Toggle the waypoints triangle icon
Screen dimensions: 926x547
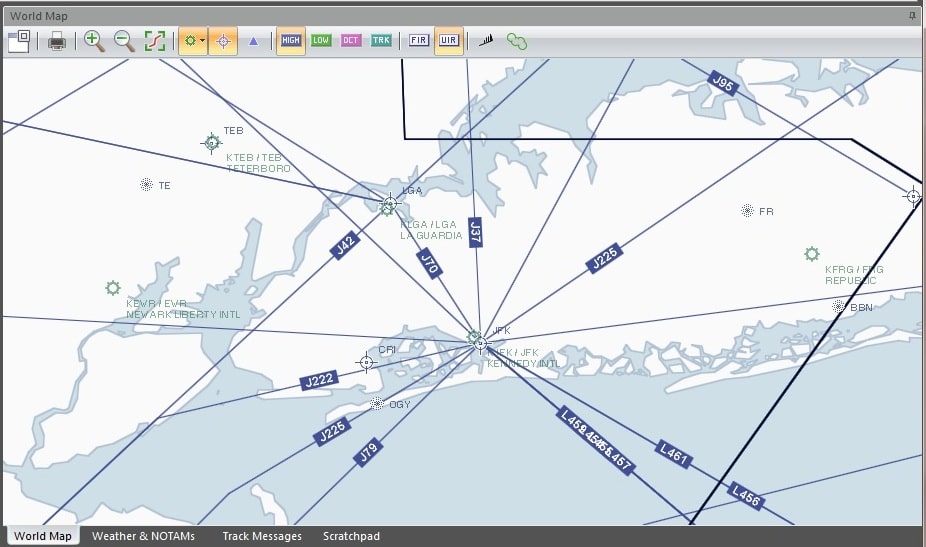(x=253, y=41)
